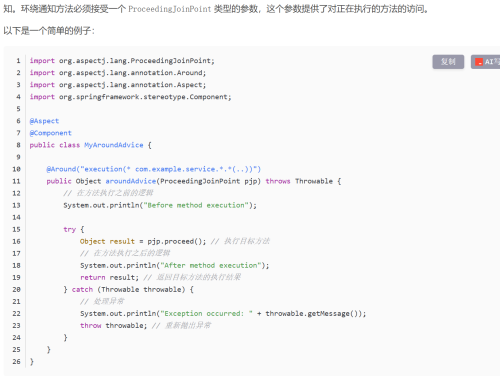Image resolution: width=500 pixels, height=376 pixels.
Task: Click the pjp.proceed() statement
Action: point(177,241)
